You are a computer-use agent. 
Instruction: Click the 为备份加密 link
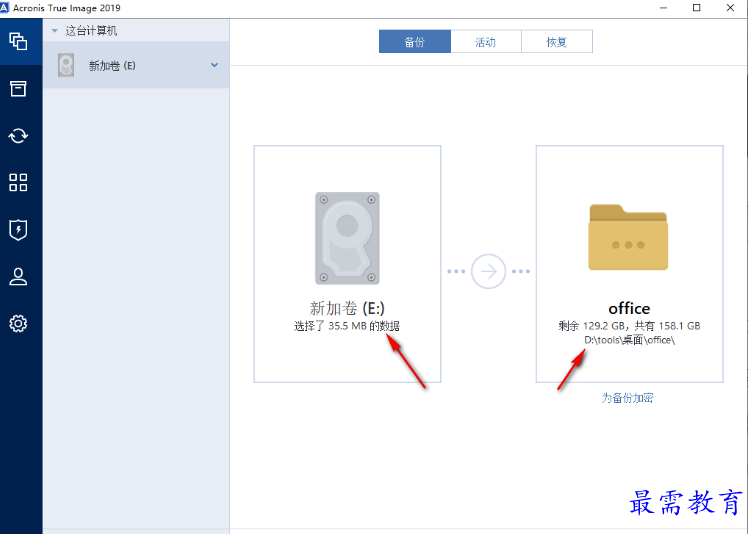[x=627, y=398]
